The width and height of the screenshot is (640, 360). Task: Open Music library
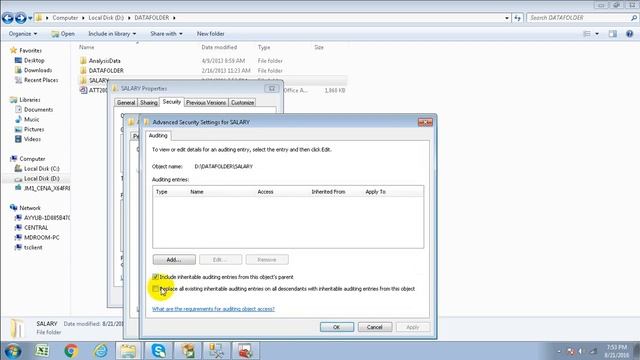click(31, 119)
